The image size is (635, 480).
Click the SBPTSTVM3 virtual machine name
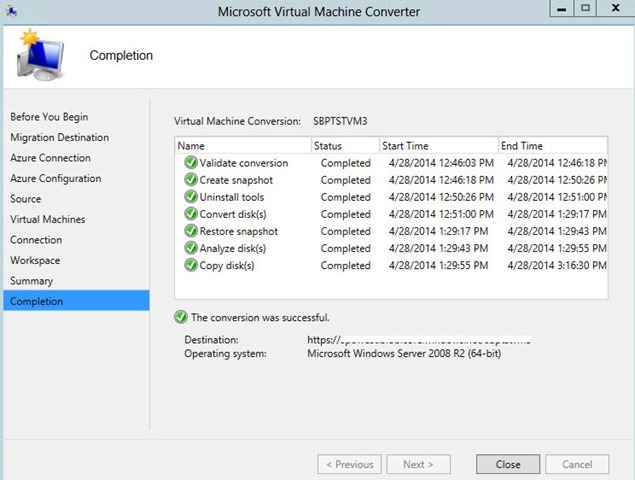point(340,121)
